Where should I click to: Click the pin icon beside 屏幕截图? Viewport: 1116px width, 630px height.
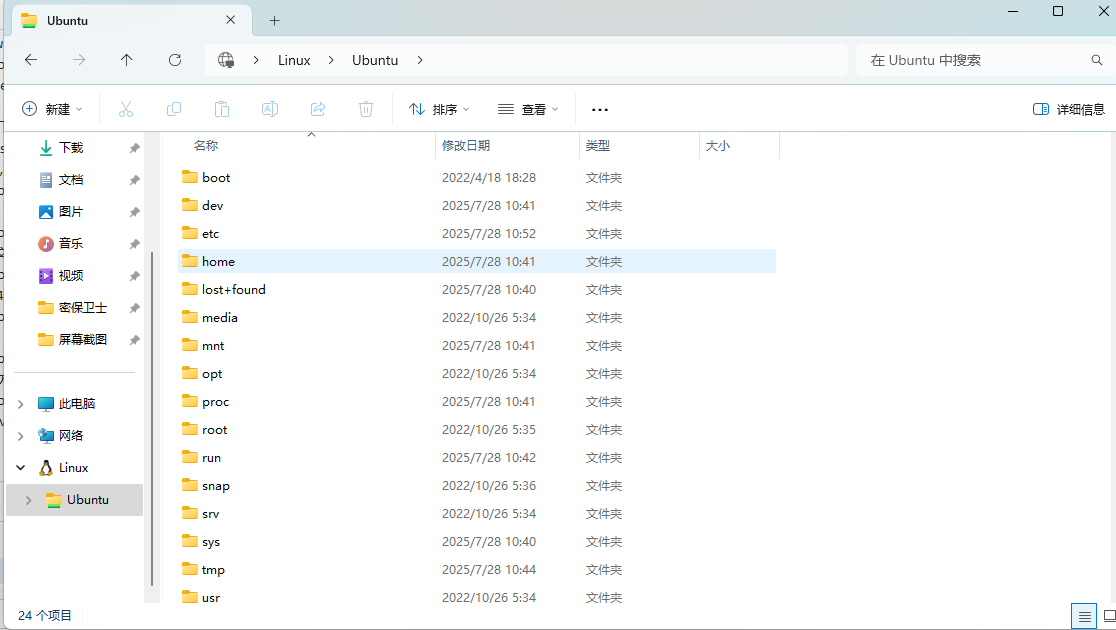[134, 340]
